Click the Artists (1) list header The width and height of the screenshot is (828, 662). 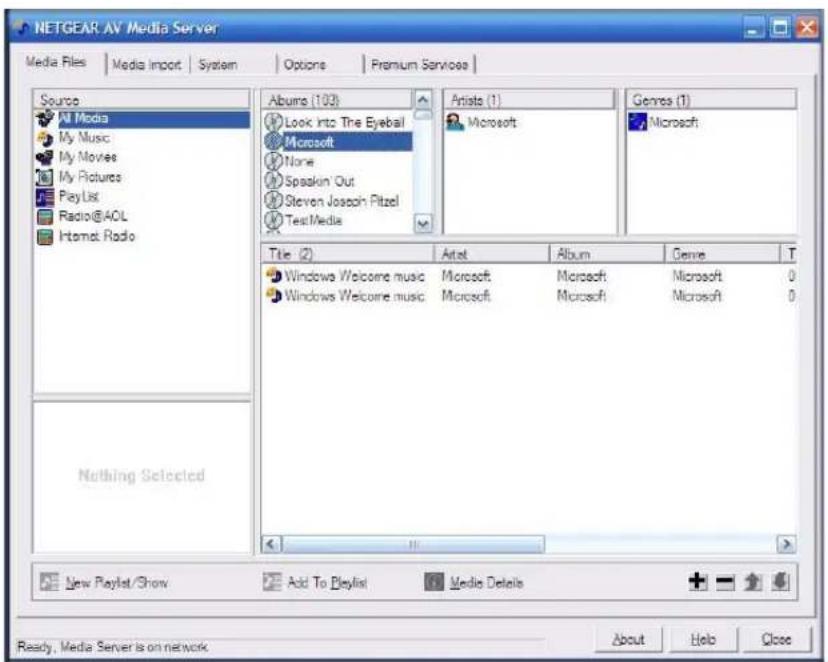(529, 100)
